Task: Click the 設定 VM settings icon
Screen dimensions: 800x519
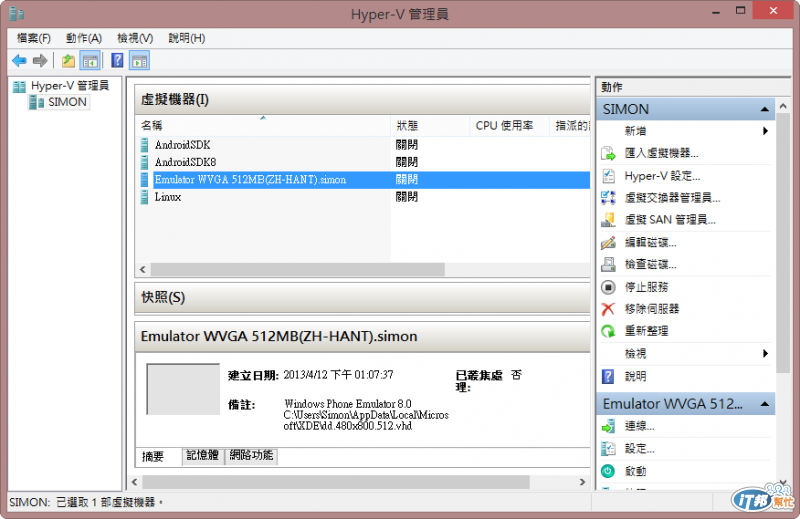Action: 608,449
